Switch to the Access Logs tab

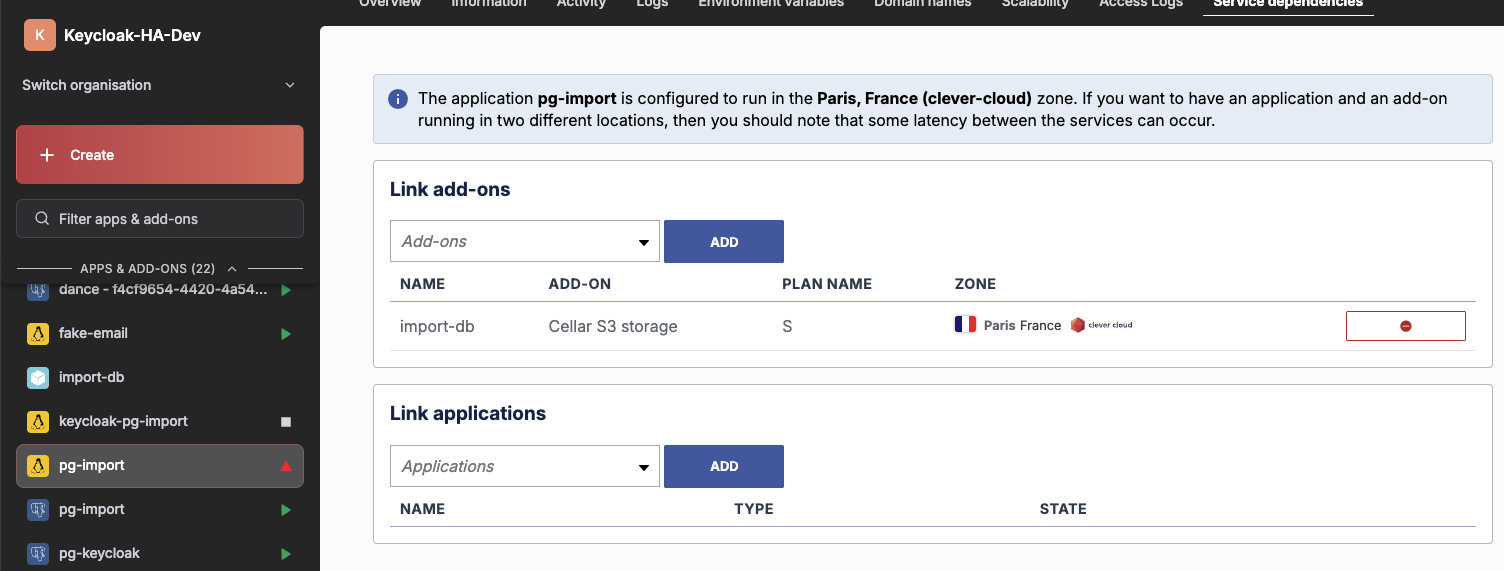click(x=1141, y=4)
